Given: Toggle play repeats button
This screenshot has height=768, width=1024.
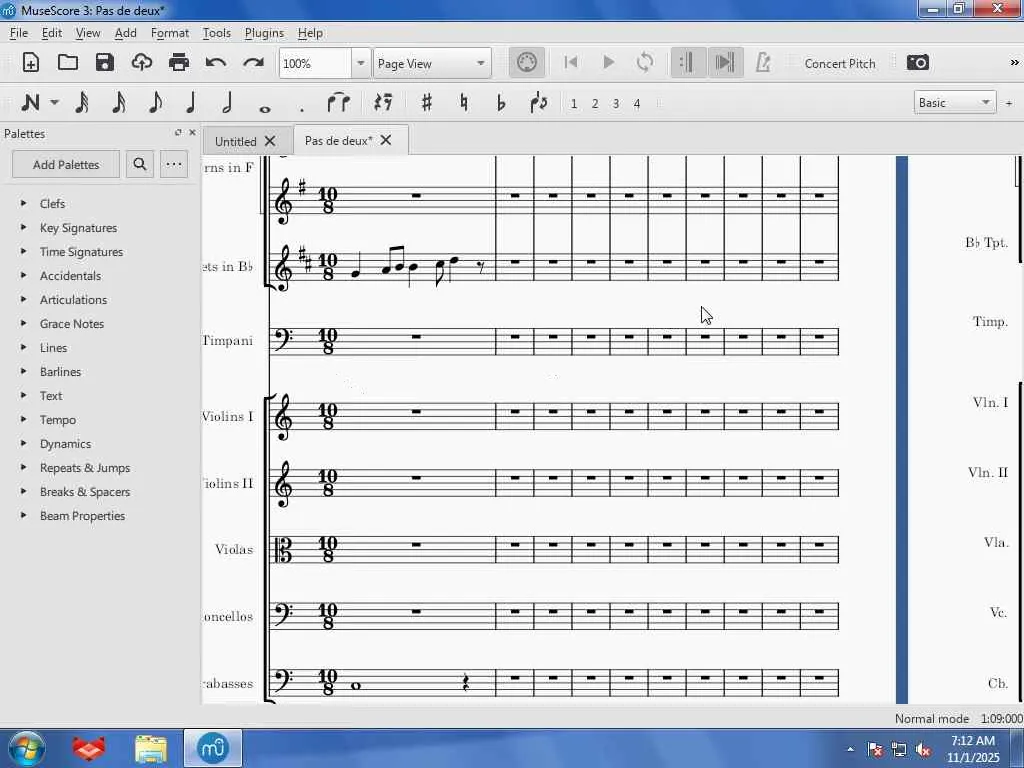Looking at the screenshot, I should tap(687, 63).
